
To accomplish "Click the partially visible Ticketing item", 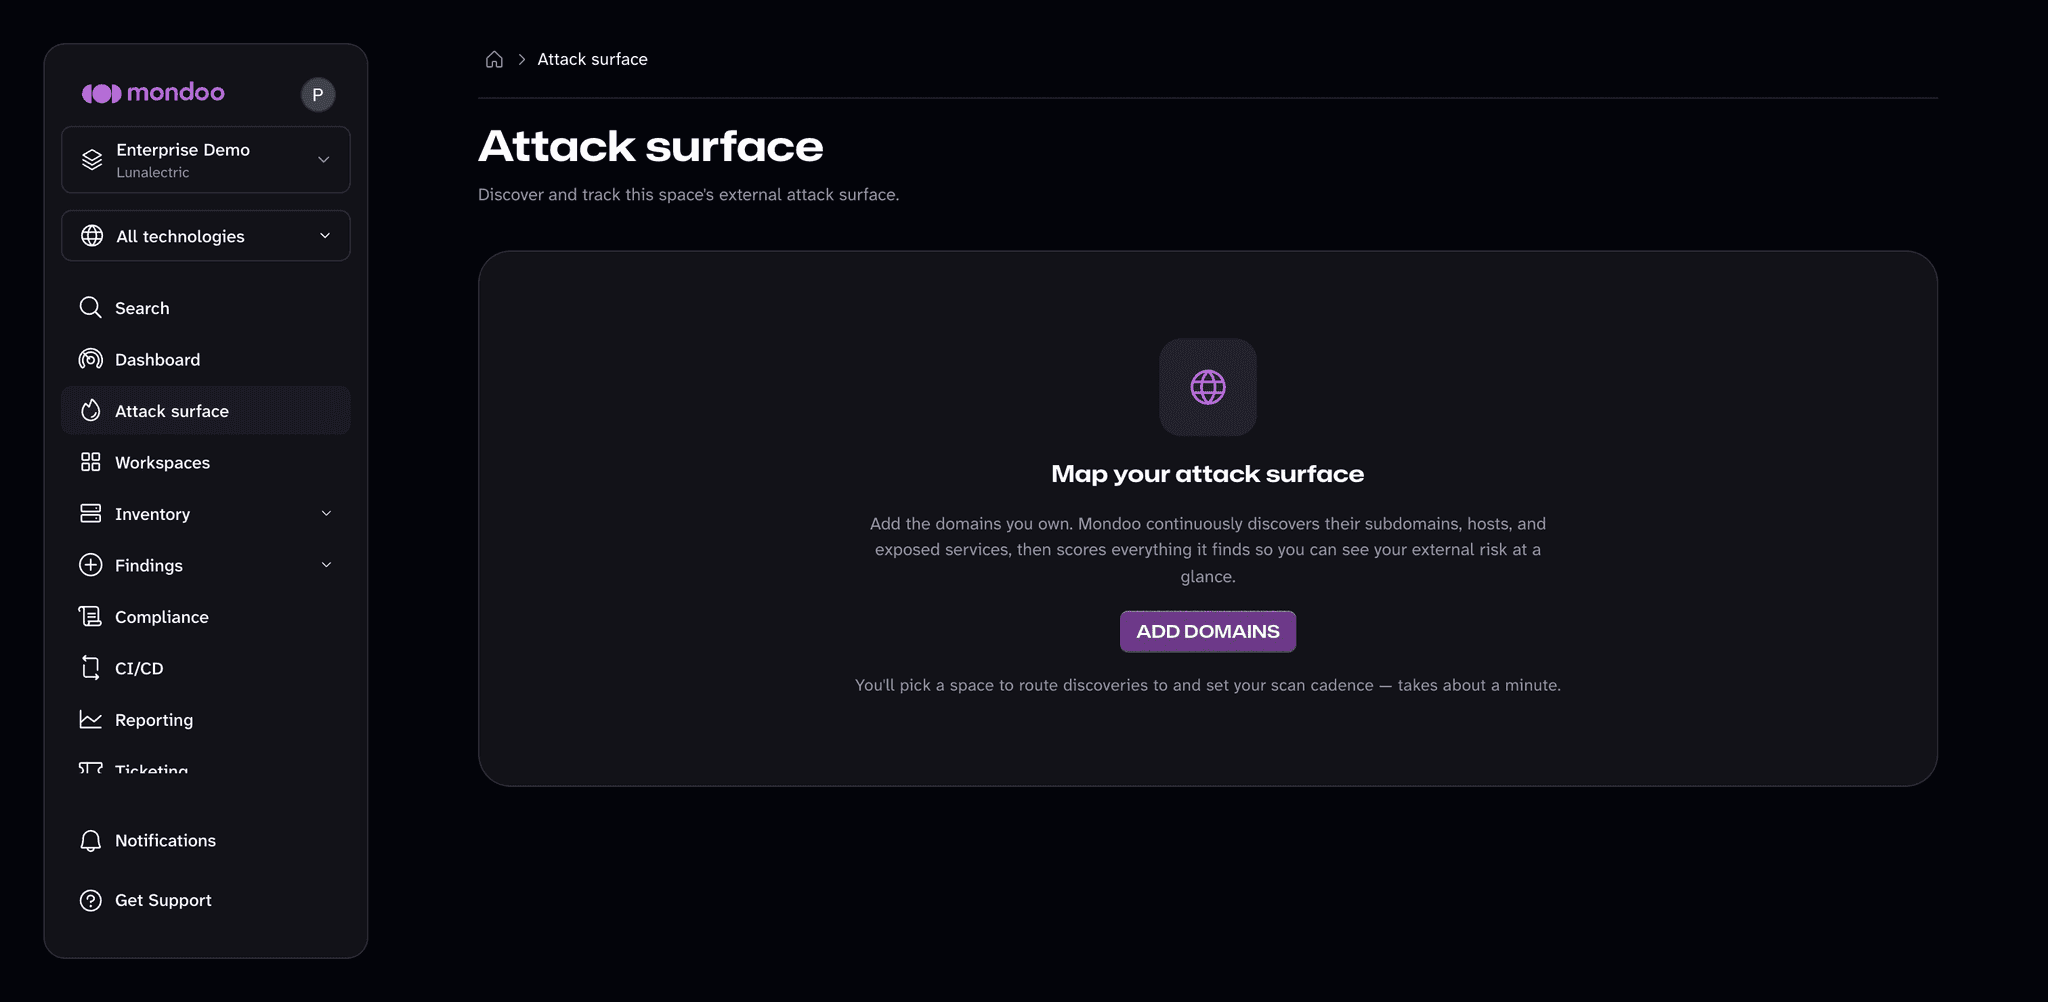I will (151, 768).
